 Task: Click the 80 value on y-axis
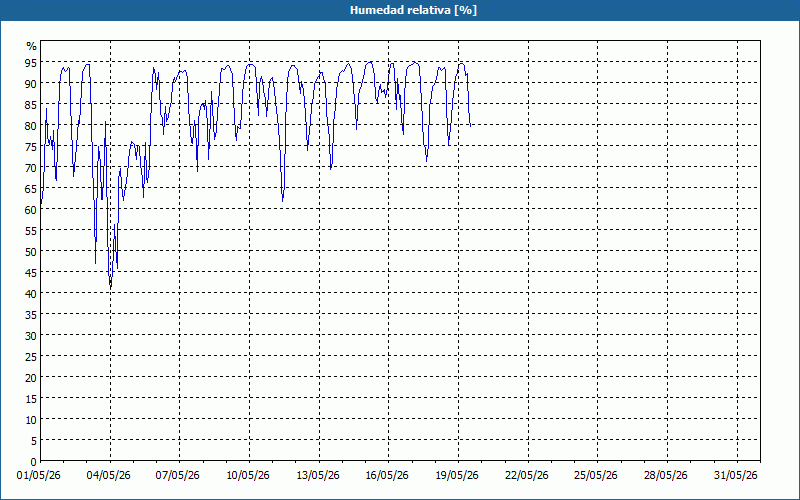coord(31,126)
